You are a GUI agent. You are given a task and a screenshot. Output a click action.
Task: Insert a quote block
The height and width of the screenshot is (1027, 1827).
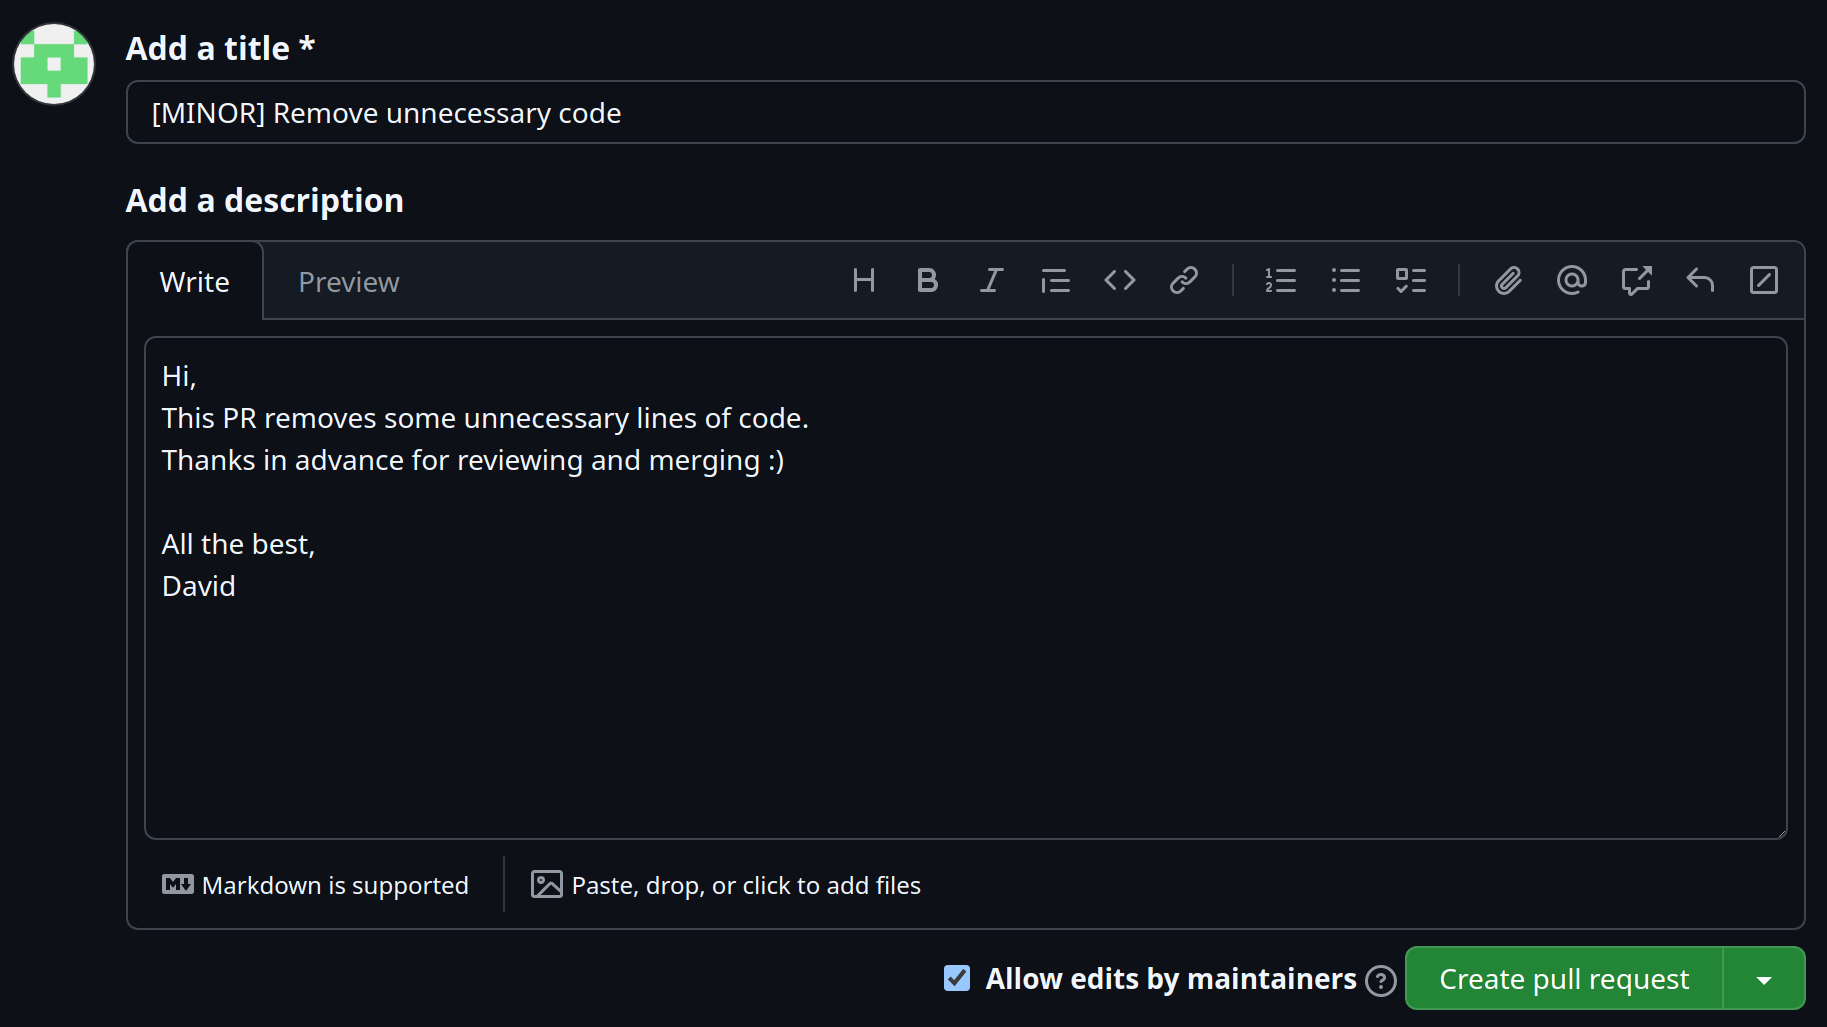(1055, 281)
